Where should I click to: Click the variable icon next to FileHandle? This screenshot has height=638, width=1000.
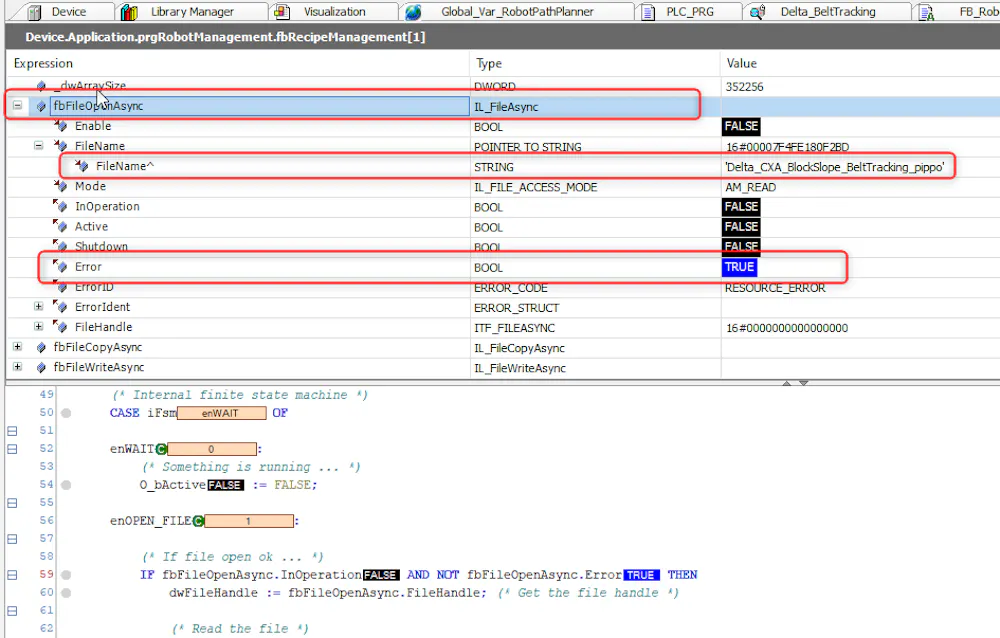tap(61, 327)
